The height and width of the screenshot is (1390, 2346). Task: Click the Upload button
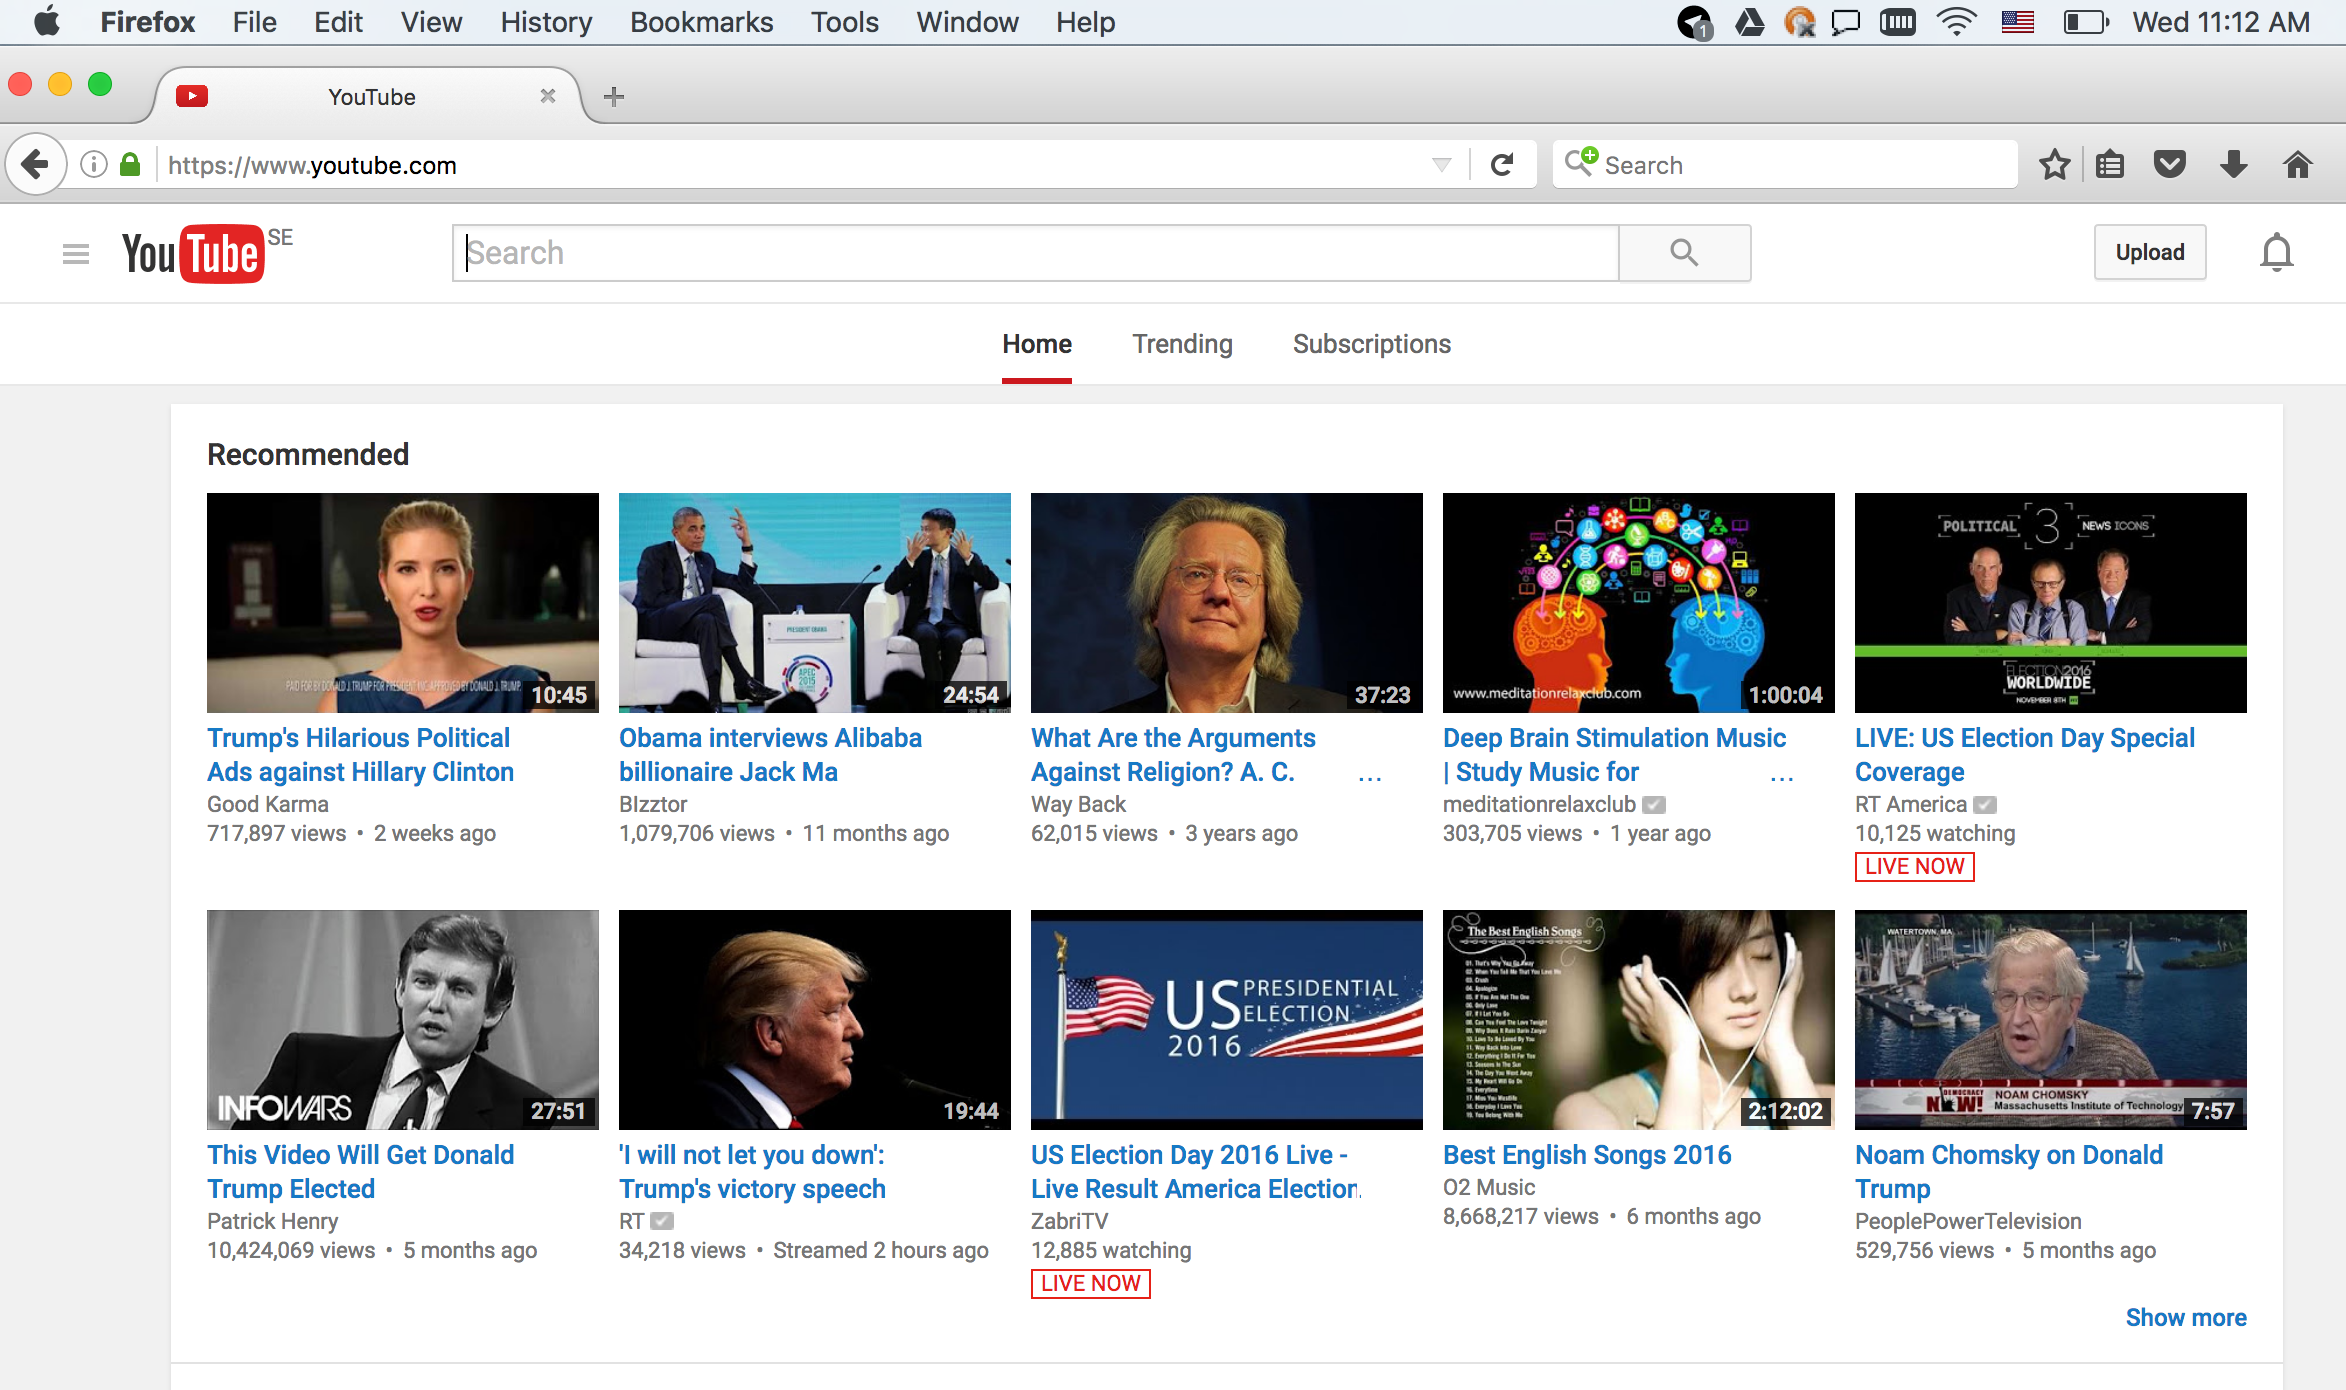click(x=2149, y=253)
